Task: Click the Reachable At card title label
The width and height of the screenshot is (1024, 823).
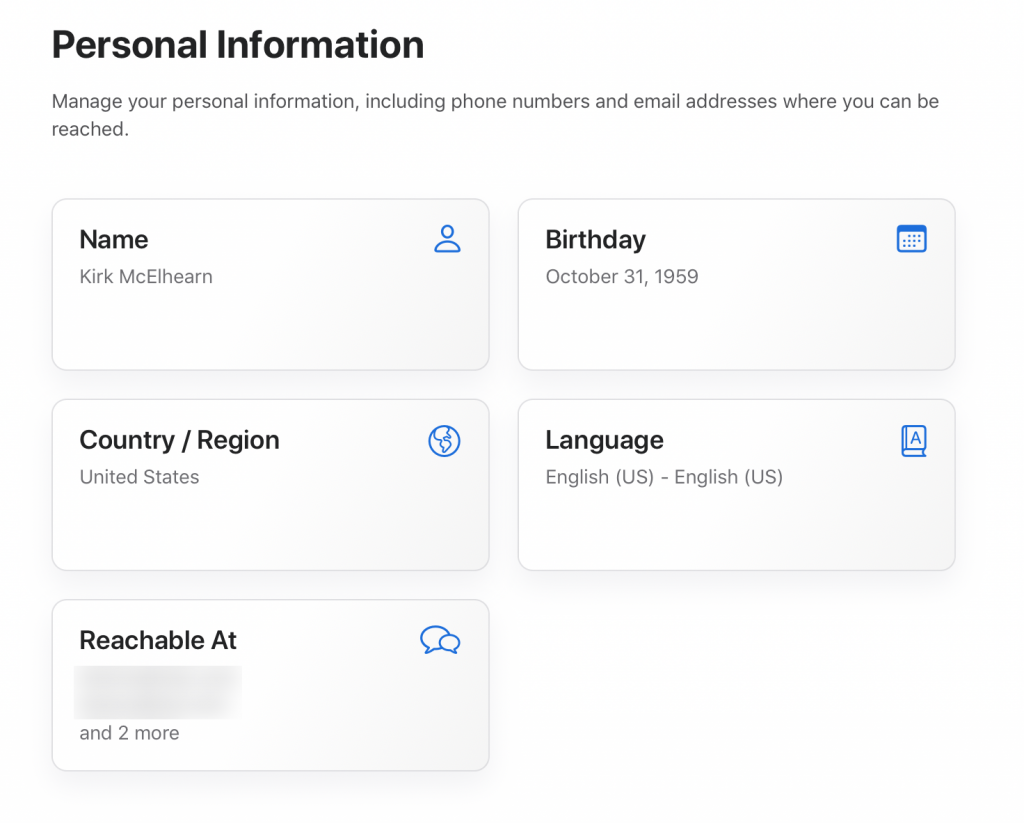Action: pyautogui.click(x=157, y=640)
